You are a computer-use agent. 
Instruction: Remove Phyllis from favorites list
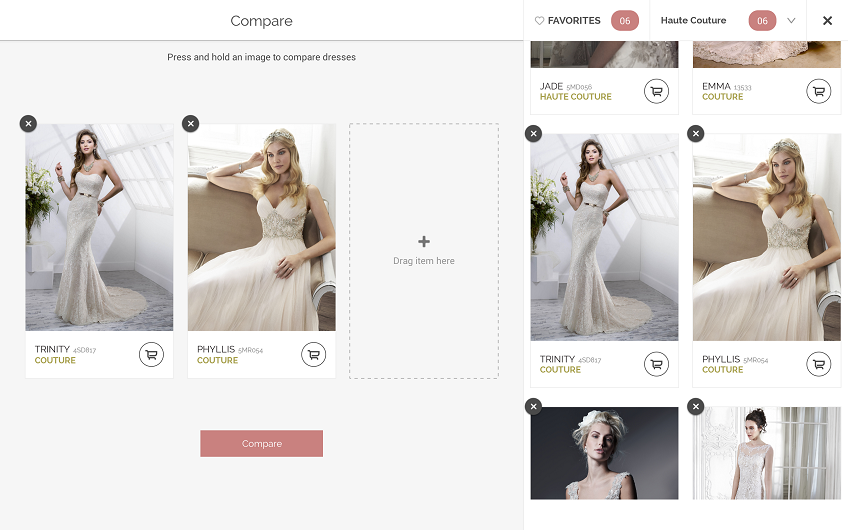pyautogui.click(x=696, y=134)
